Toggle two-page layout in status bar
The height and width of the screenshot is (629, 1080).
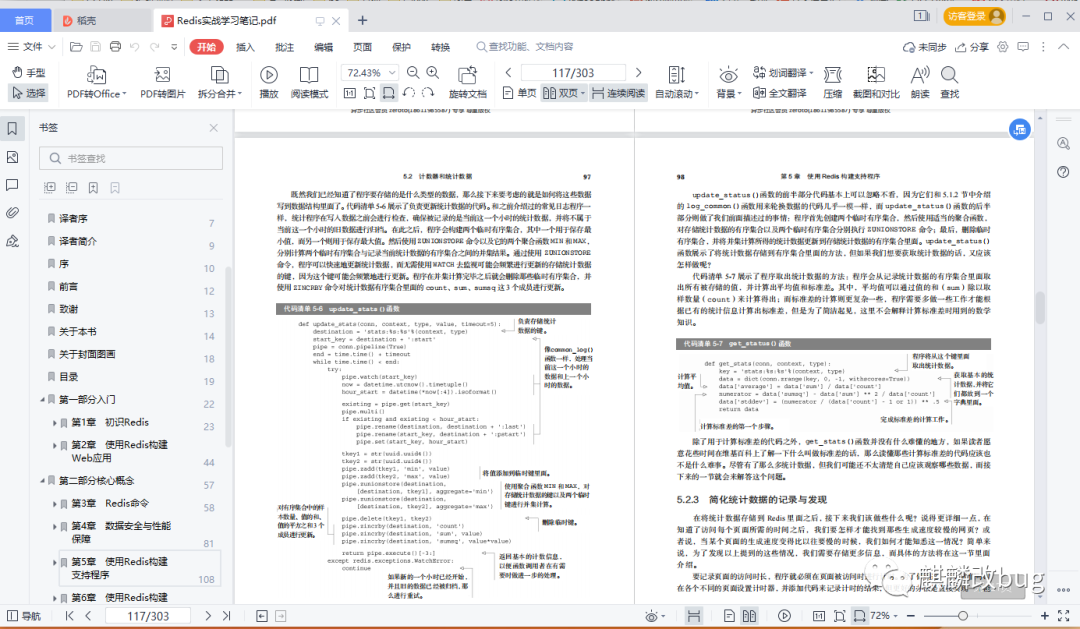[749, 616]
